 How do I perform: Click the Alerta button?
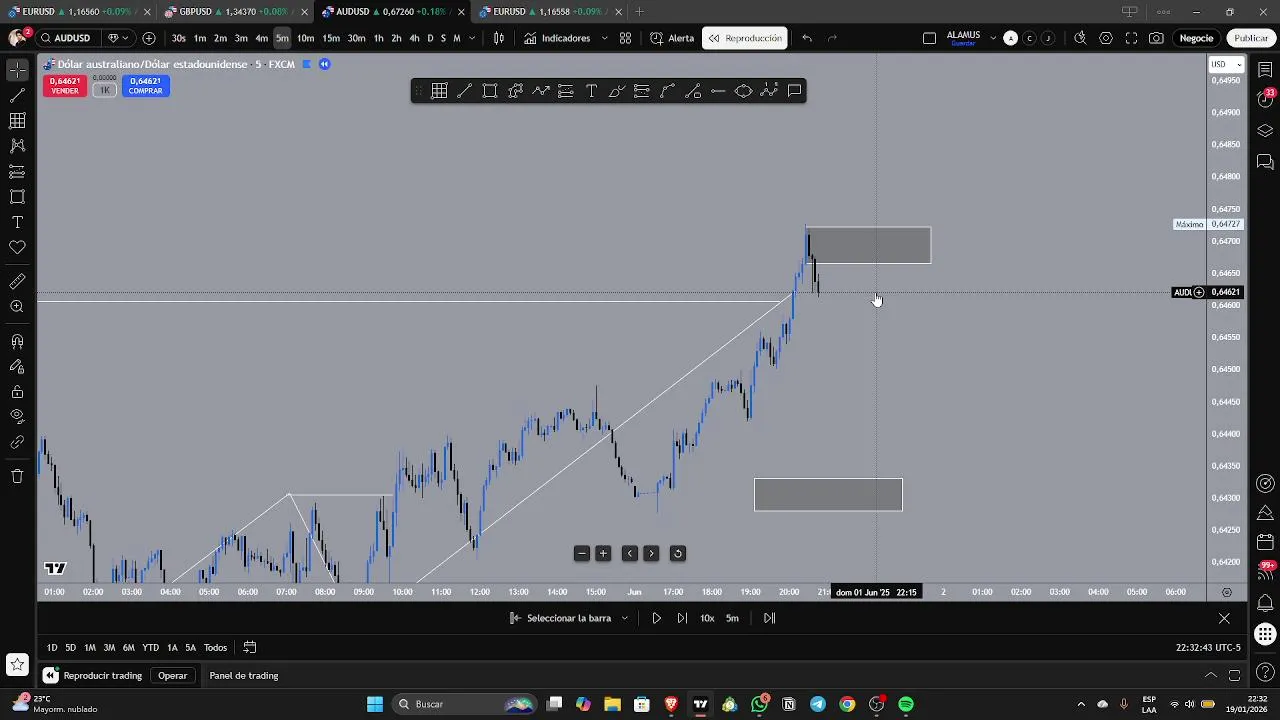point(672,38)
